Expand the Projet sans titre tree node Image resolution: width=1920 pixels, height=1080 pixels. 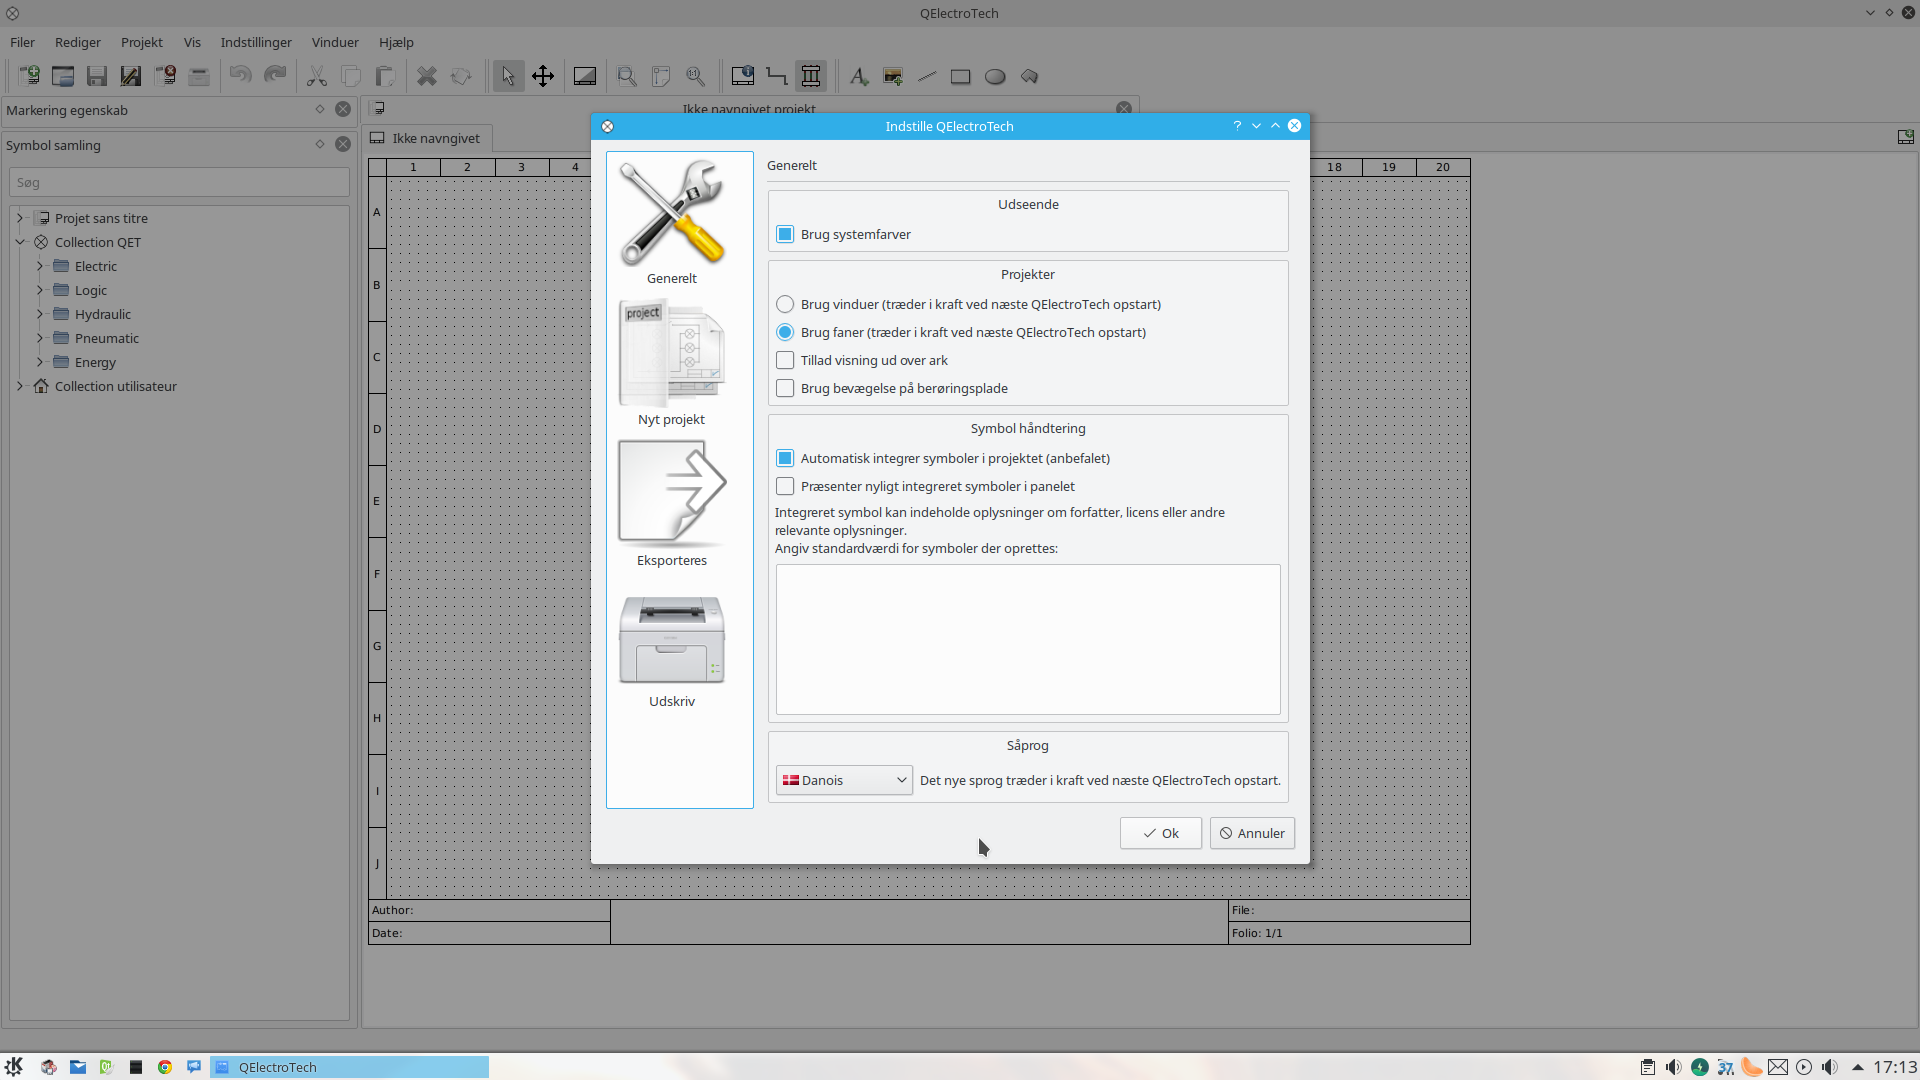tap(20, 218)
